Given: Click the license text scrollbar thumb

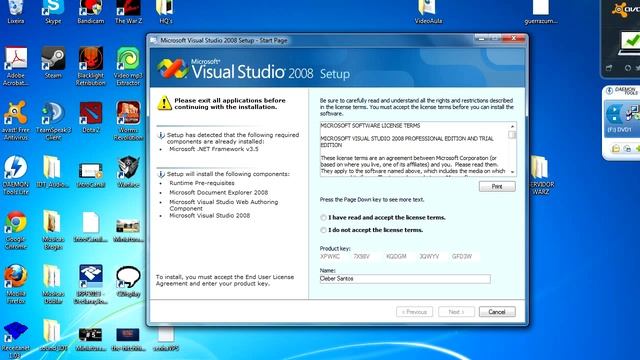Looking at the screenshot, I should [x=512, y=135].
